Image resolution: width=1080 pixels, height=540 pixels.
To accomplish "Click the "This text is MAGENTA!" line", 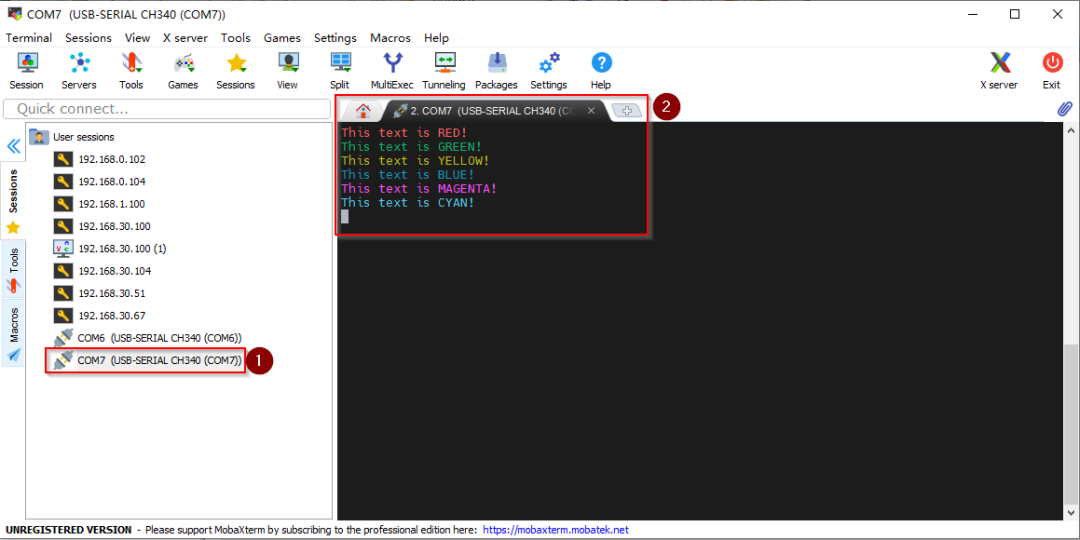I will click(x=419, y=188).
